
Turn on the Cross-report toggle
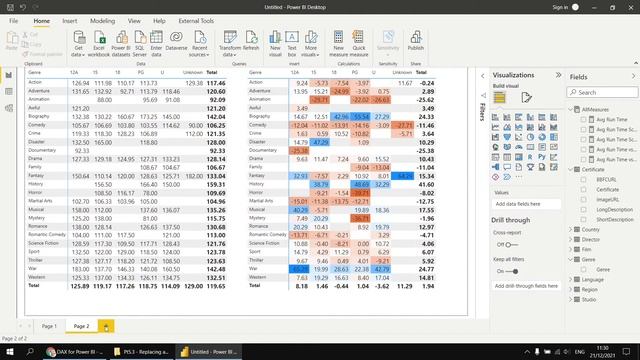[511, 245]
